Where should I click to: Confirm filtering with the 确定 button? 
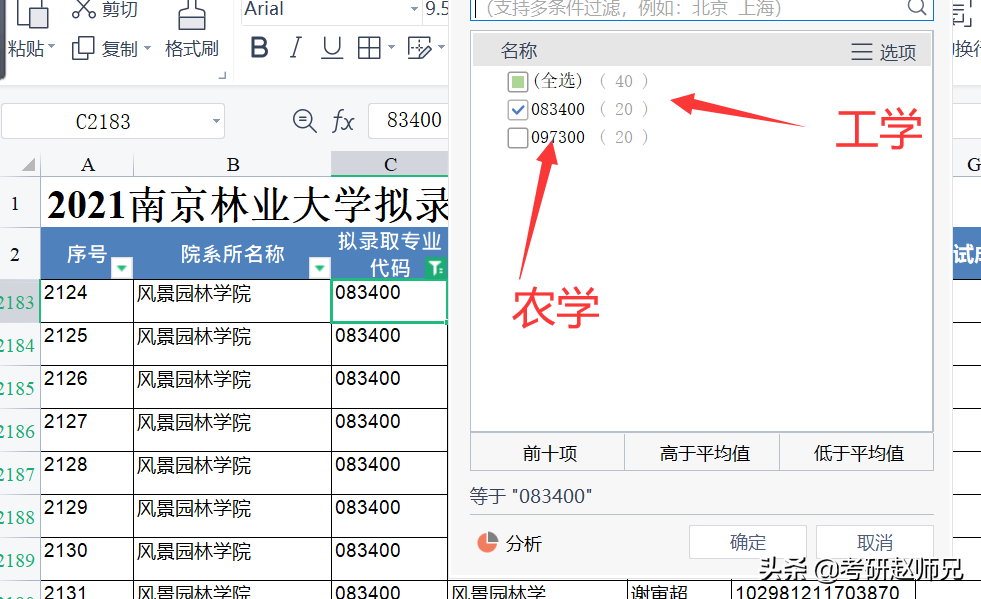coord(747,542)
